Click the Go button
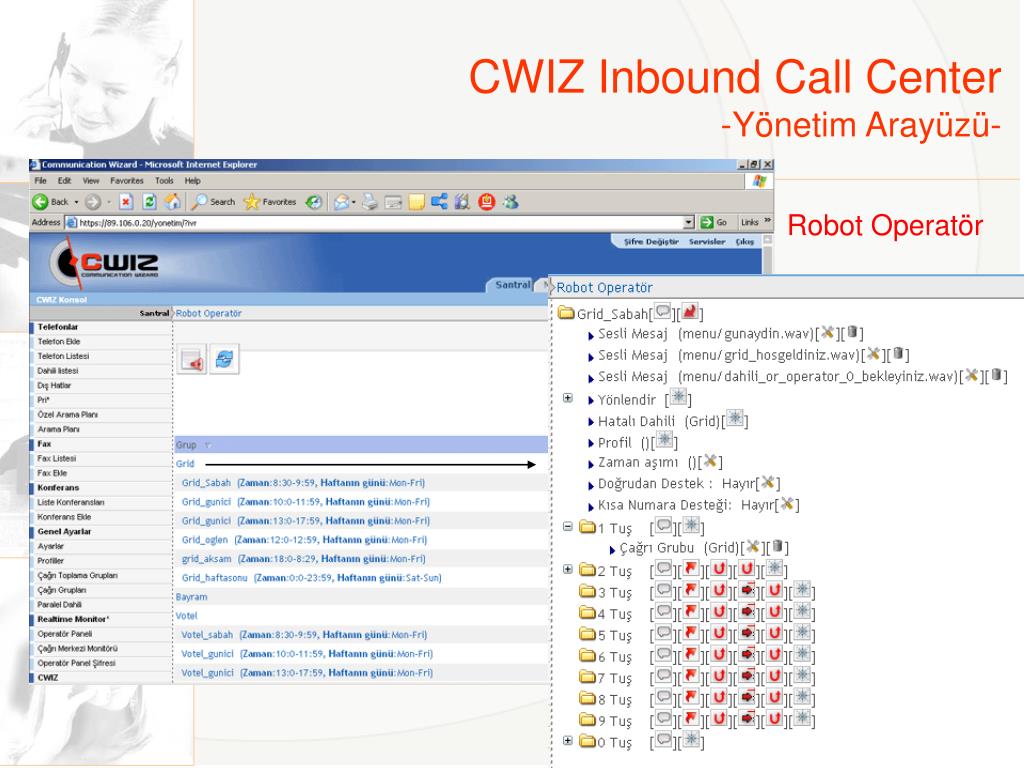The image size is (1024, 768). [714, 223]
